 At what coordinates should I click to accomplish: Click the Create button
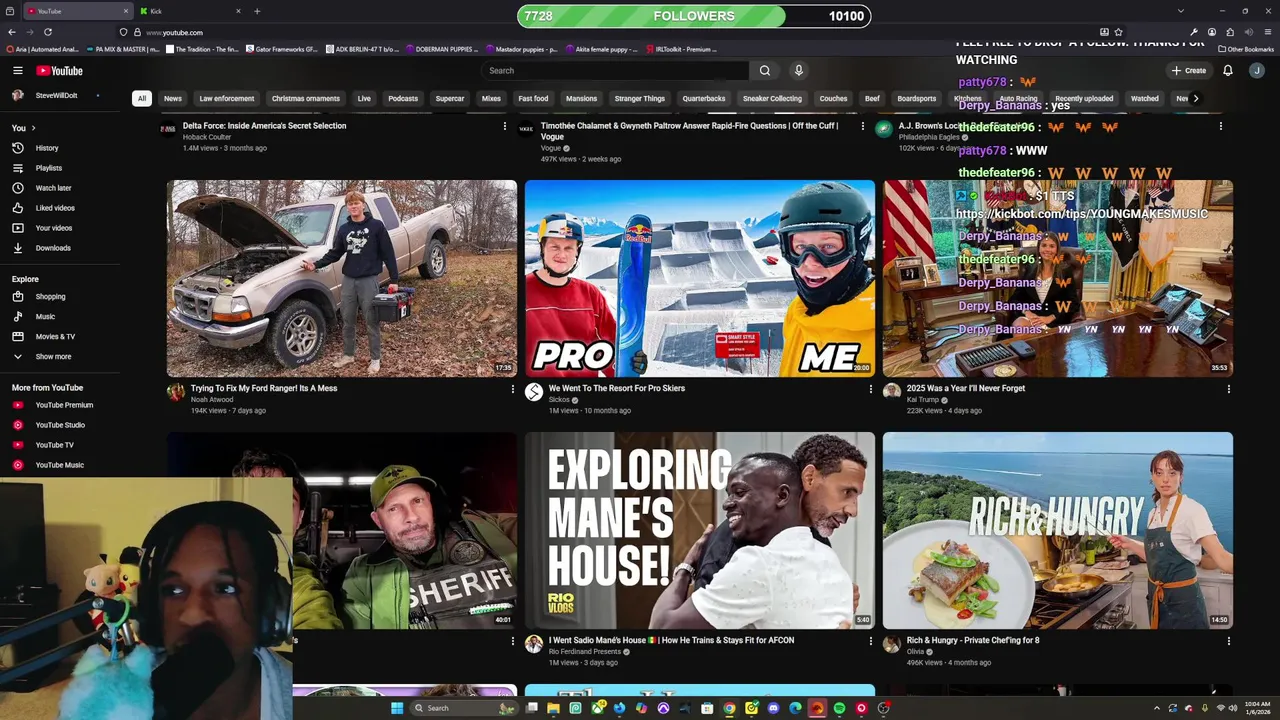tap(1189, 71)
